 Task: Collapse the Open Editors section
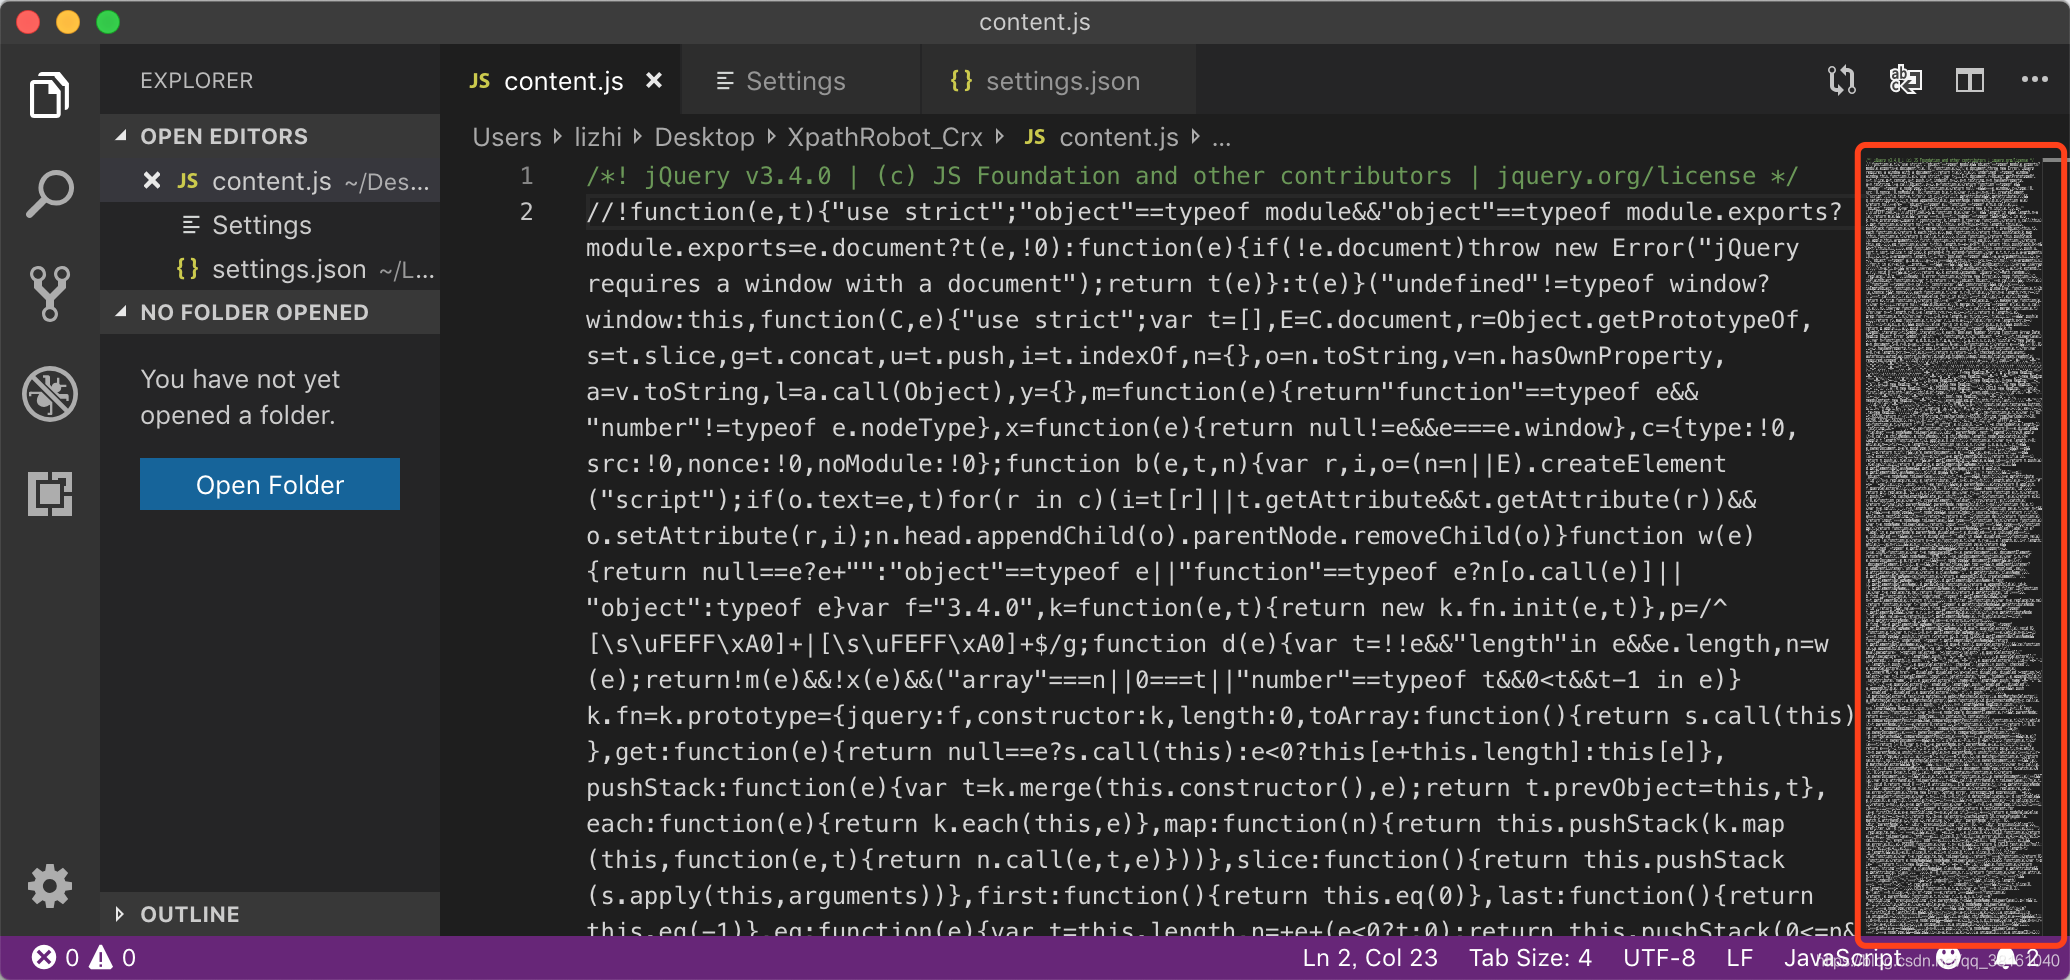270,136
